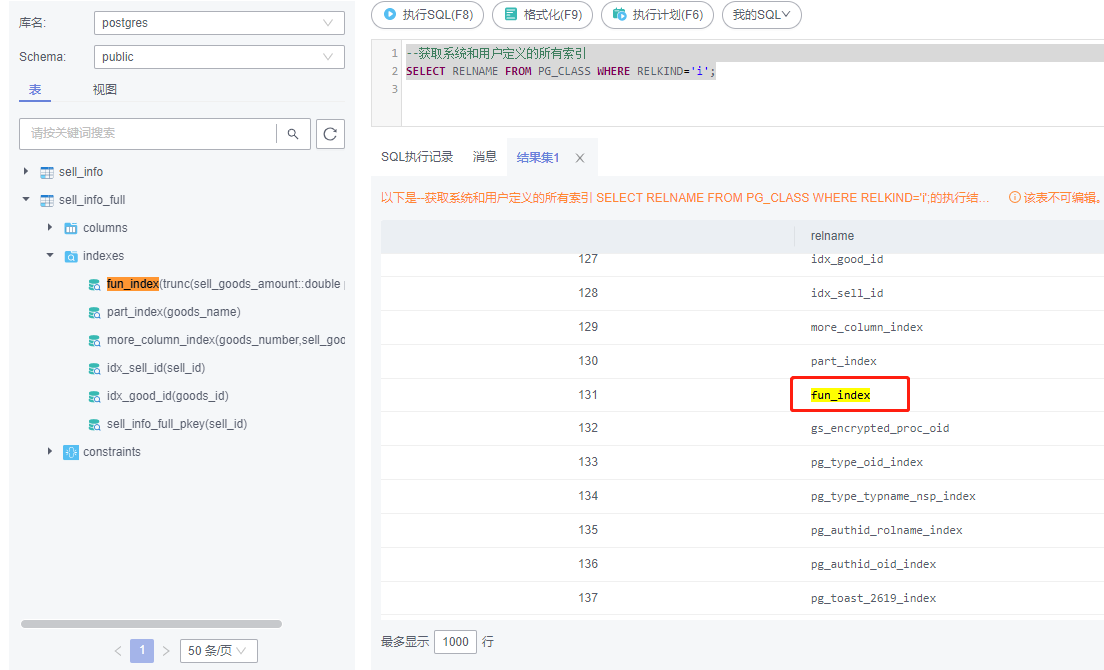Click the keyword search input field
The width and height of the screenshot is (1104, 670).
(148, 133)
